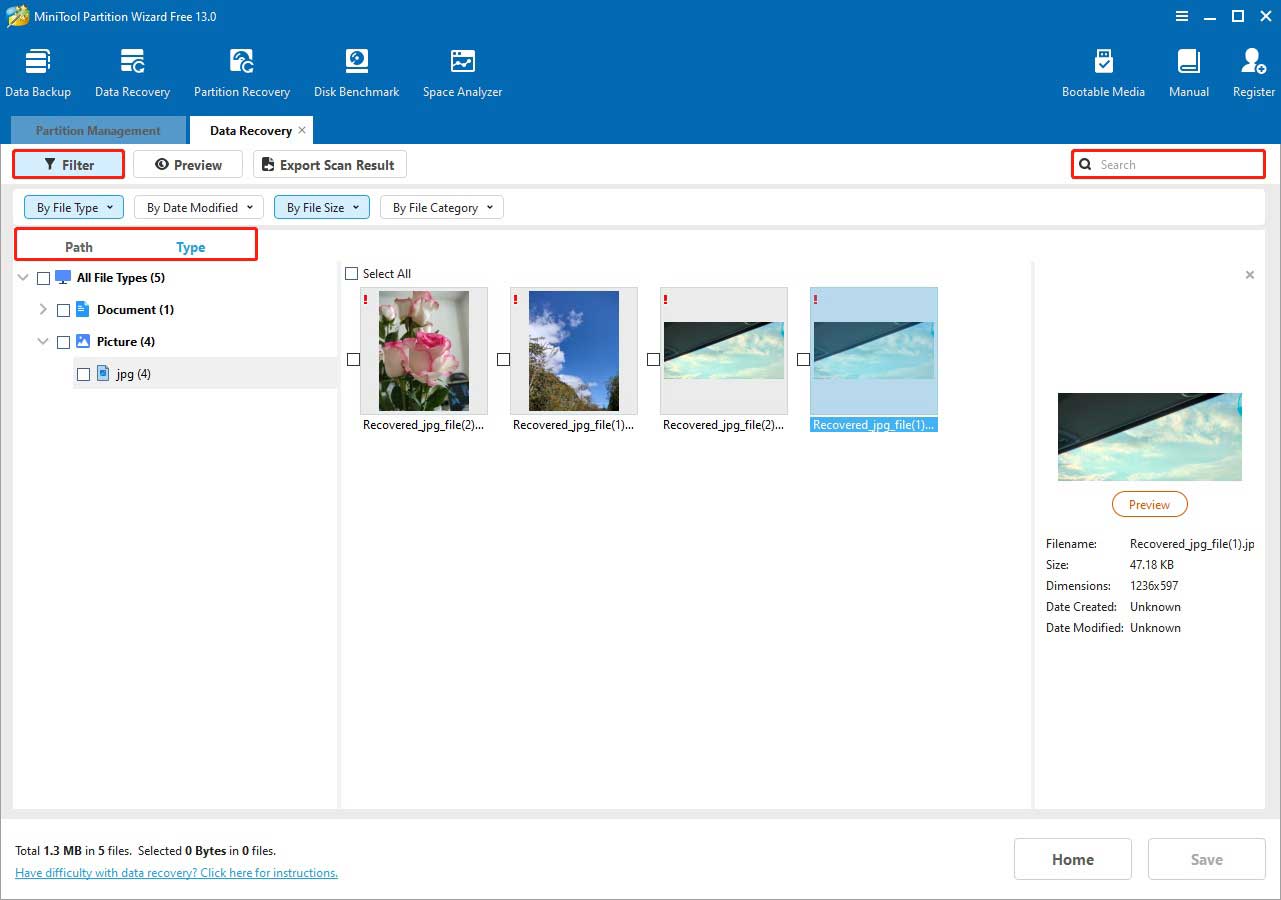The width and height of the screenshot is (1281, 900).
Task: Click the Preview button under the sky image
Action: coord(1149,504)
